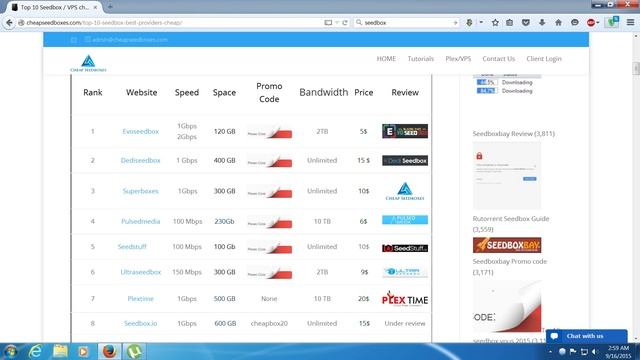Open the Tutorials menu item
The width and height of the screenshot is (640, 360).
[420, 59]
